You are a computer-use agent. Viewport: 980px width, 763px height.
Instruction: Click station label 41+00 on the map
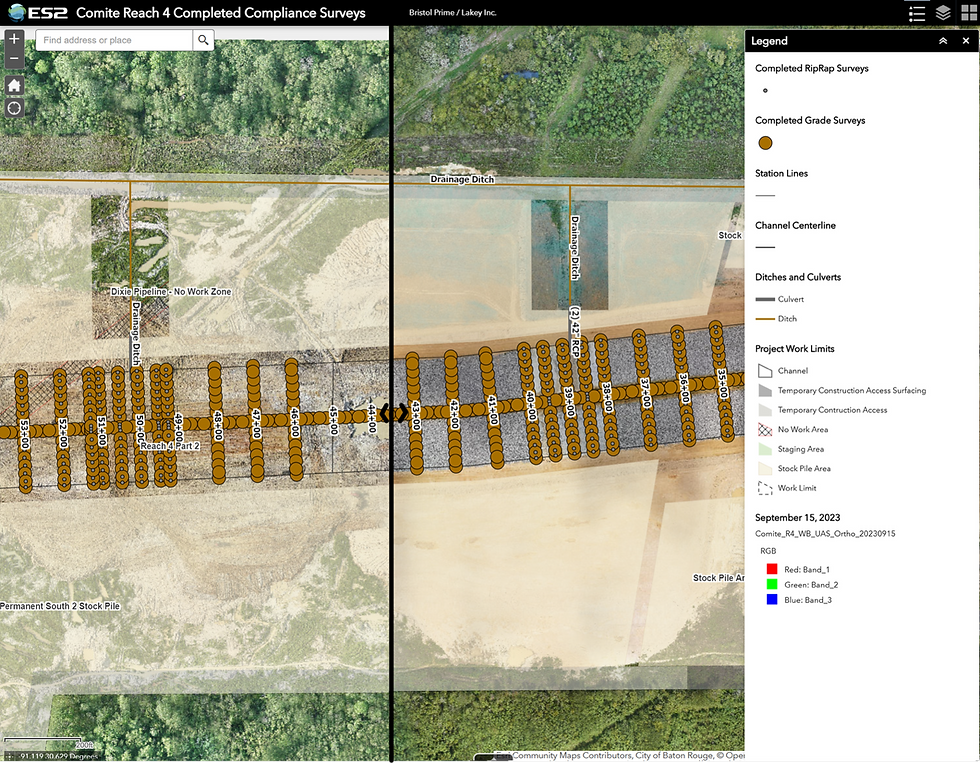(x=492, y=410)
